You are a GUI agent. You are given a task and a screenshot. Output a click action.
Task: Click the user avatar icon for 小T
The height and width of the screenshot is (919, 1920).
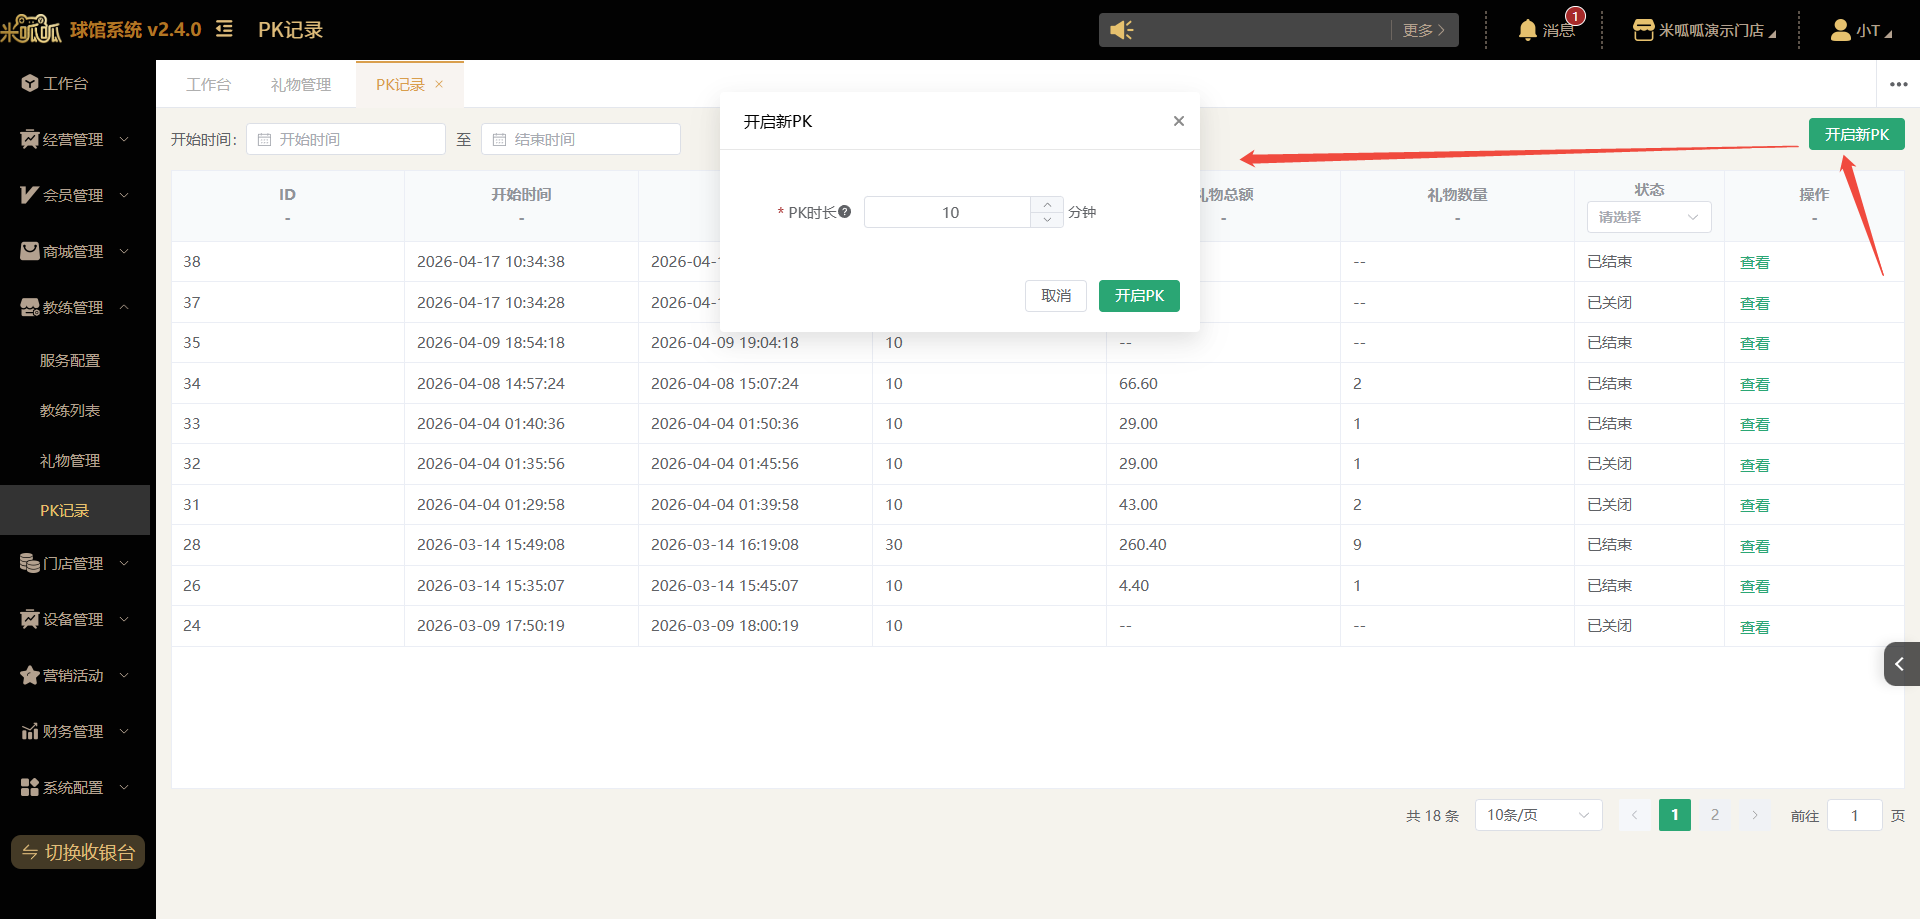tap(1840, 30)
